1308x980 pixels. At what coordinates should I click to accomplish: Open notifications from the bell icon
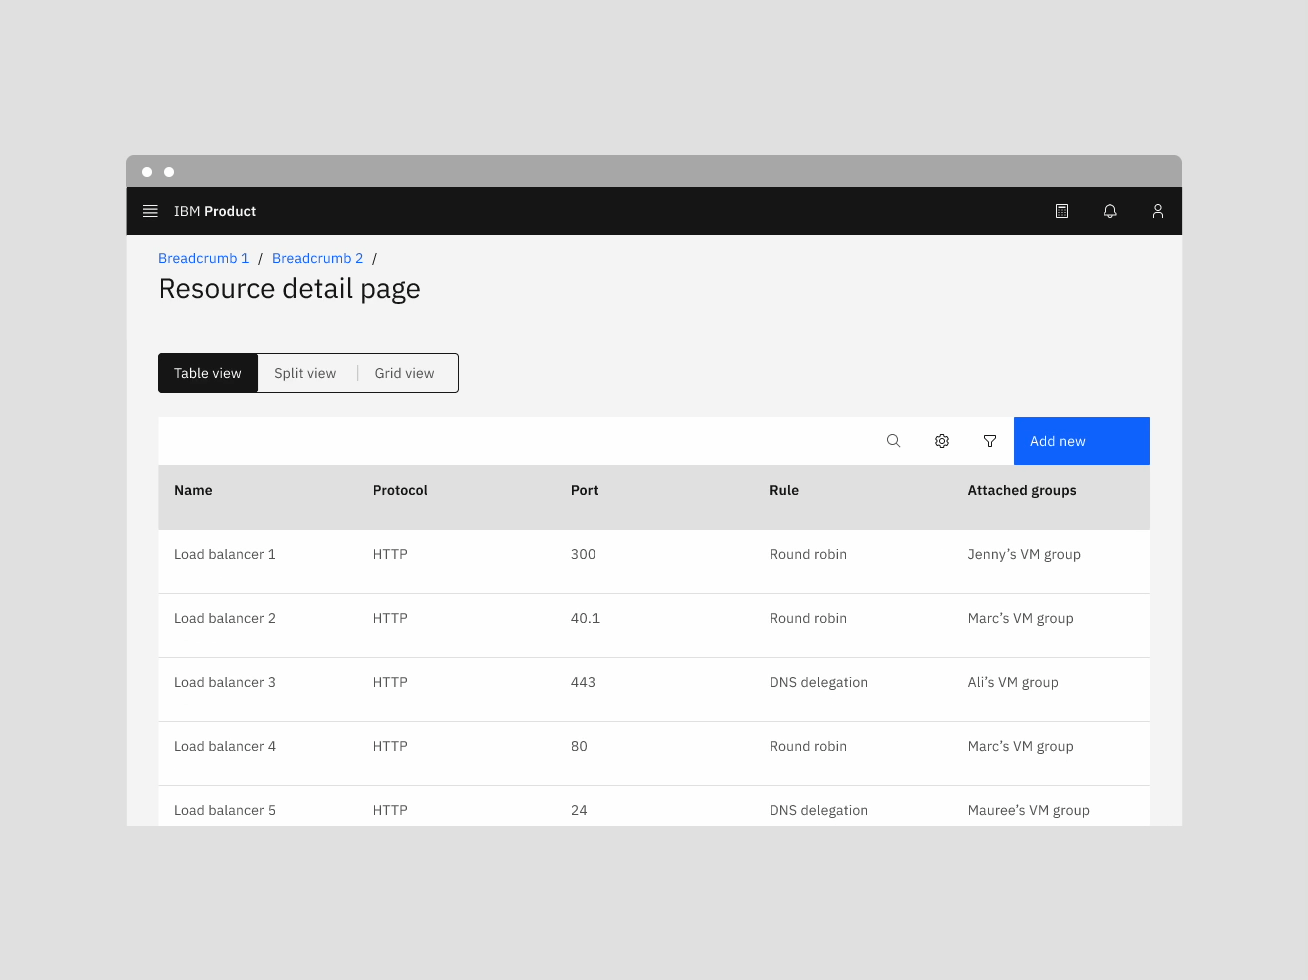1110,211
